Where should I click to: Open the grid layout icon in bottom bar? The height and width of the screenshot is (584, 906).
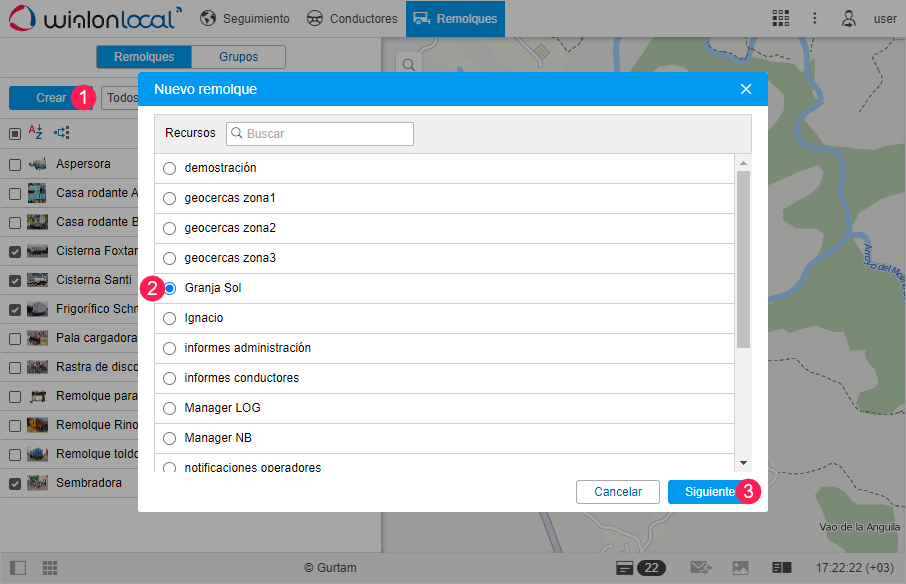coord(50,568)
